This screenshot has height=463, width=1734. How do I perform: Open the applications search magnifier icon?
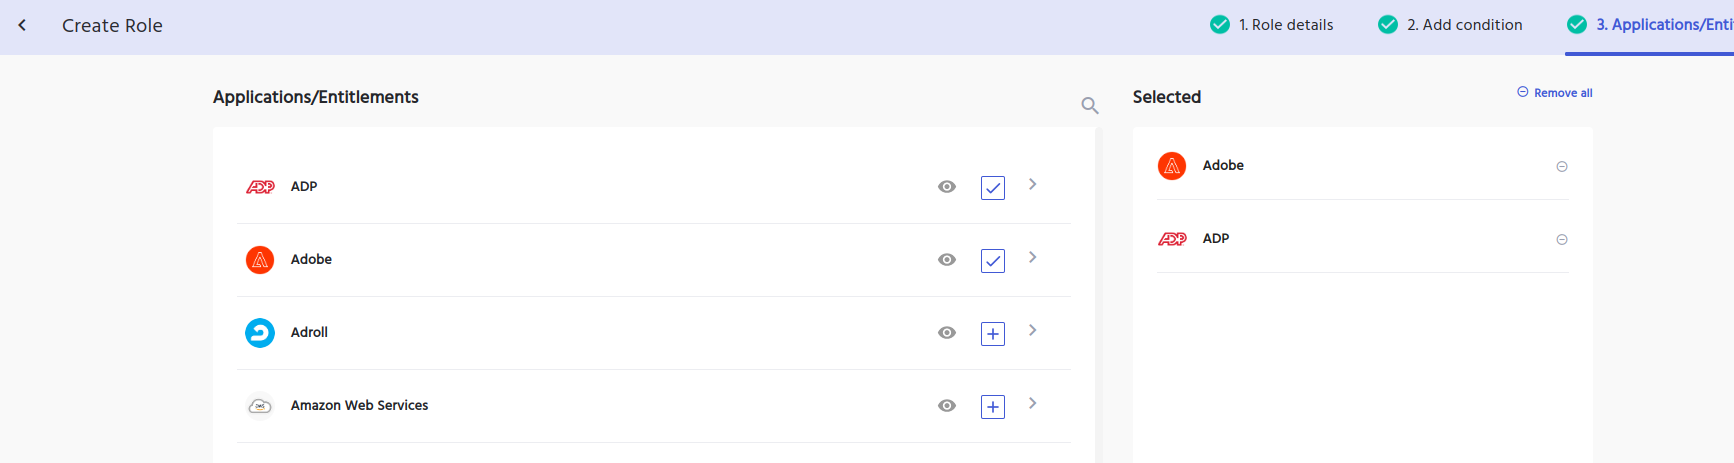coord(1090,105)
